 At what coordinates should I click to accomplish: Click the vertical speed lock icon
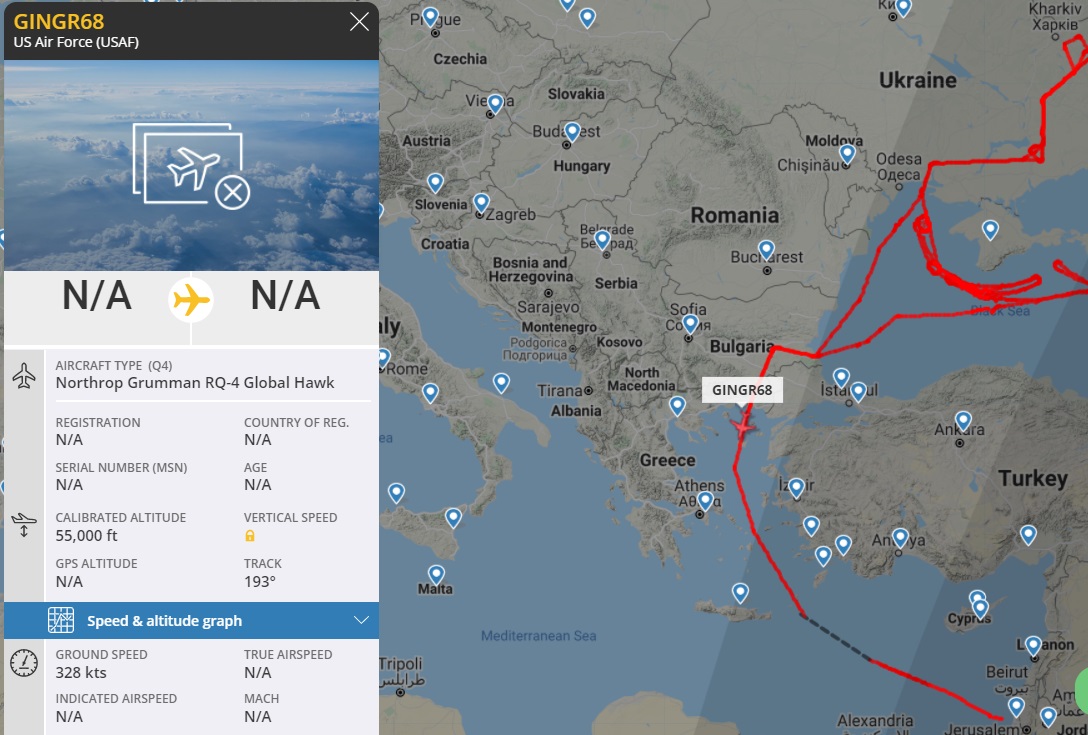(250, 536)
